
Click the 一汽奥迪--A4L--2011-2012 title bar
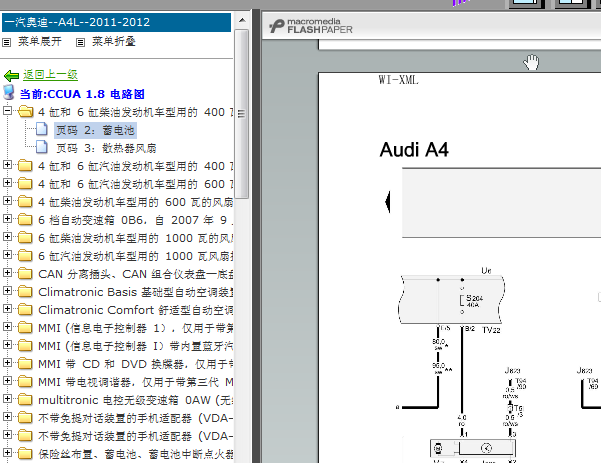pyautogui.click(x=116, y=22)
